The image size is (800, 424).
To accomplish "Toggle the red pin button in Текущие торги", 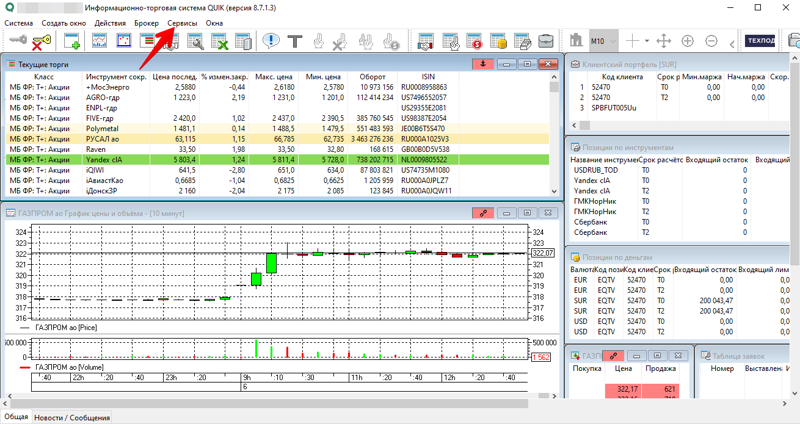I will point(483,64).
